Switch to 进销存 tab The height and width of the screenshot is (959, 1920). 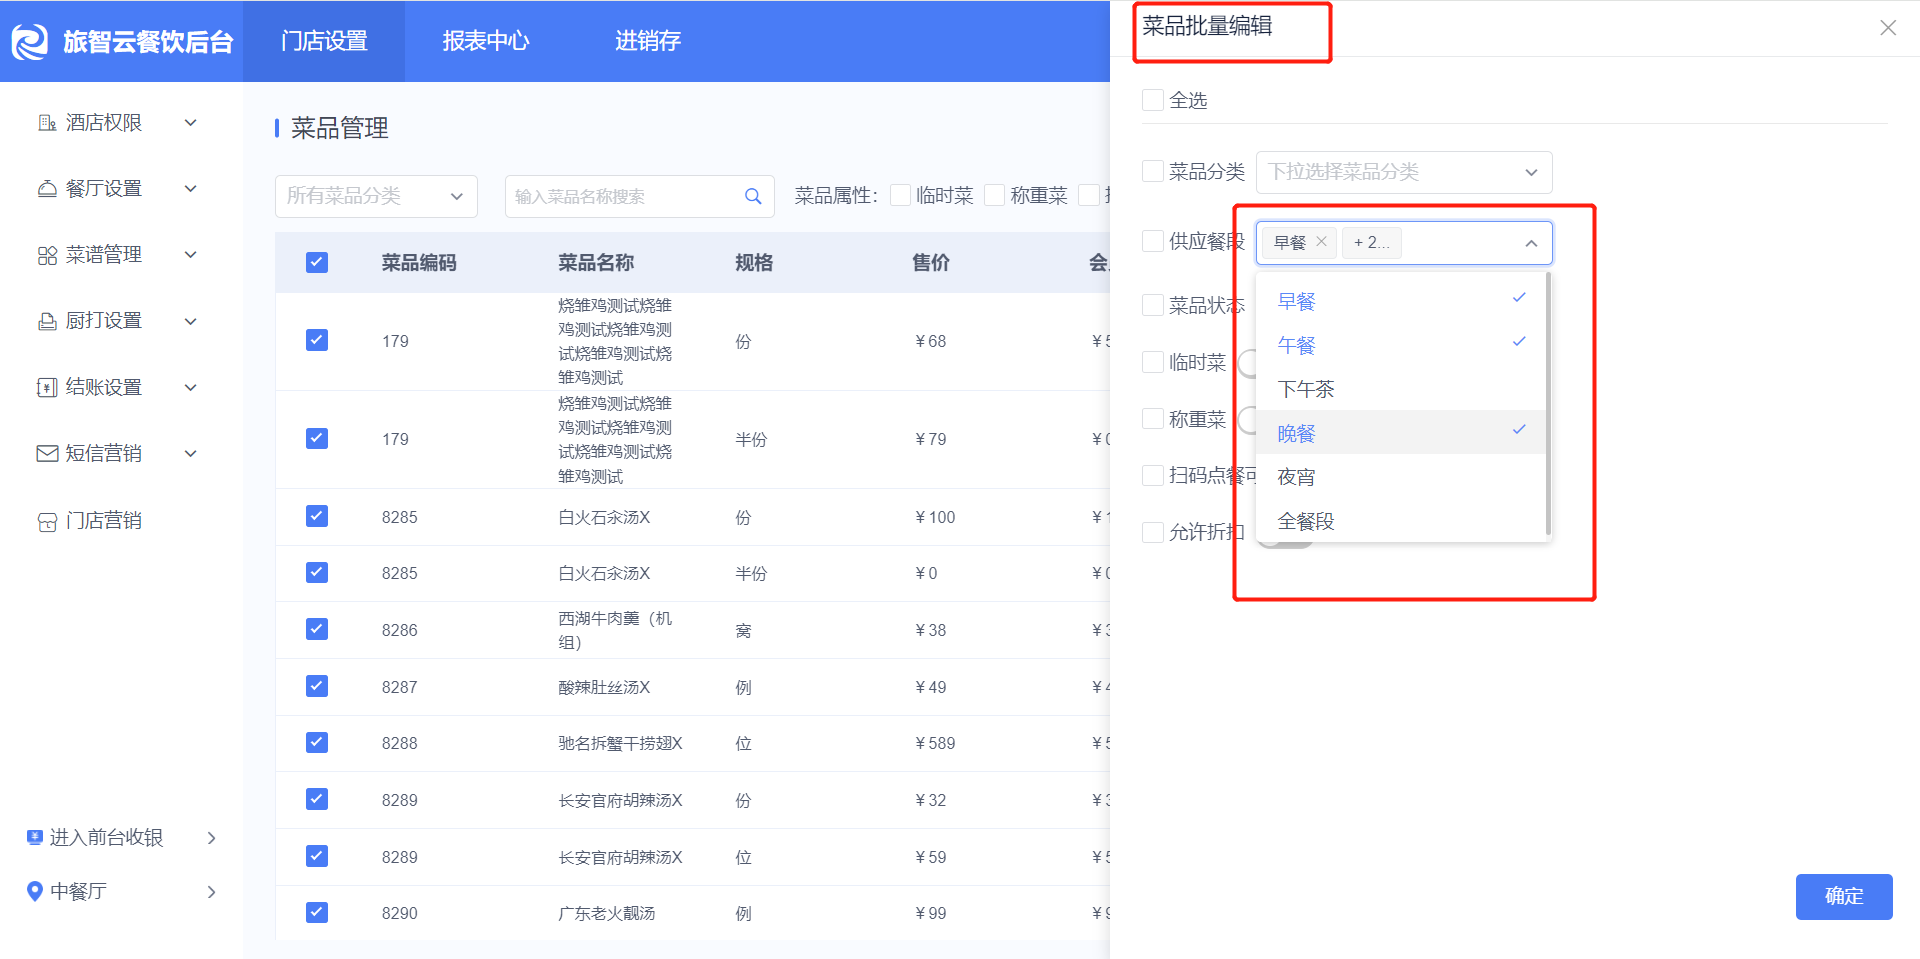[648, 41]
